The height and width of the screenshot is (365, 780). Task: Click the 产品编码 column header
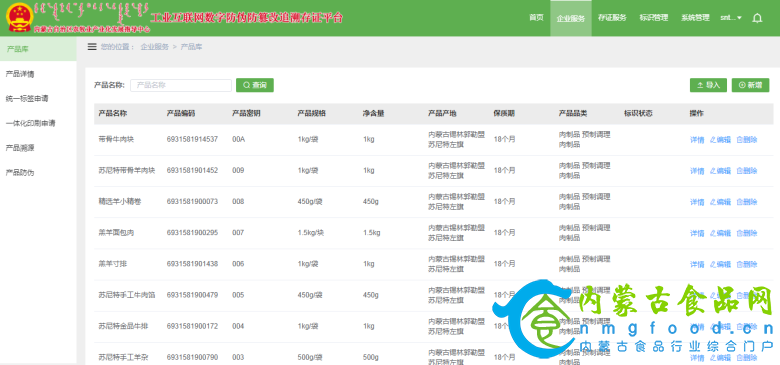(181, 113)
